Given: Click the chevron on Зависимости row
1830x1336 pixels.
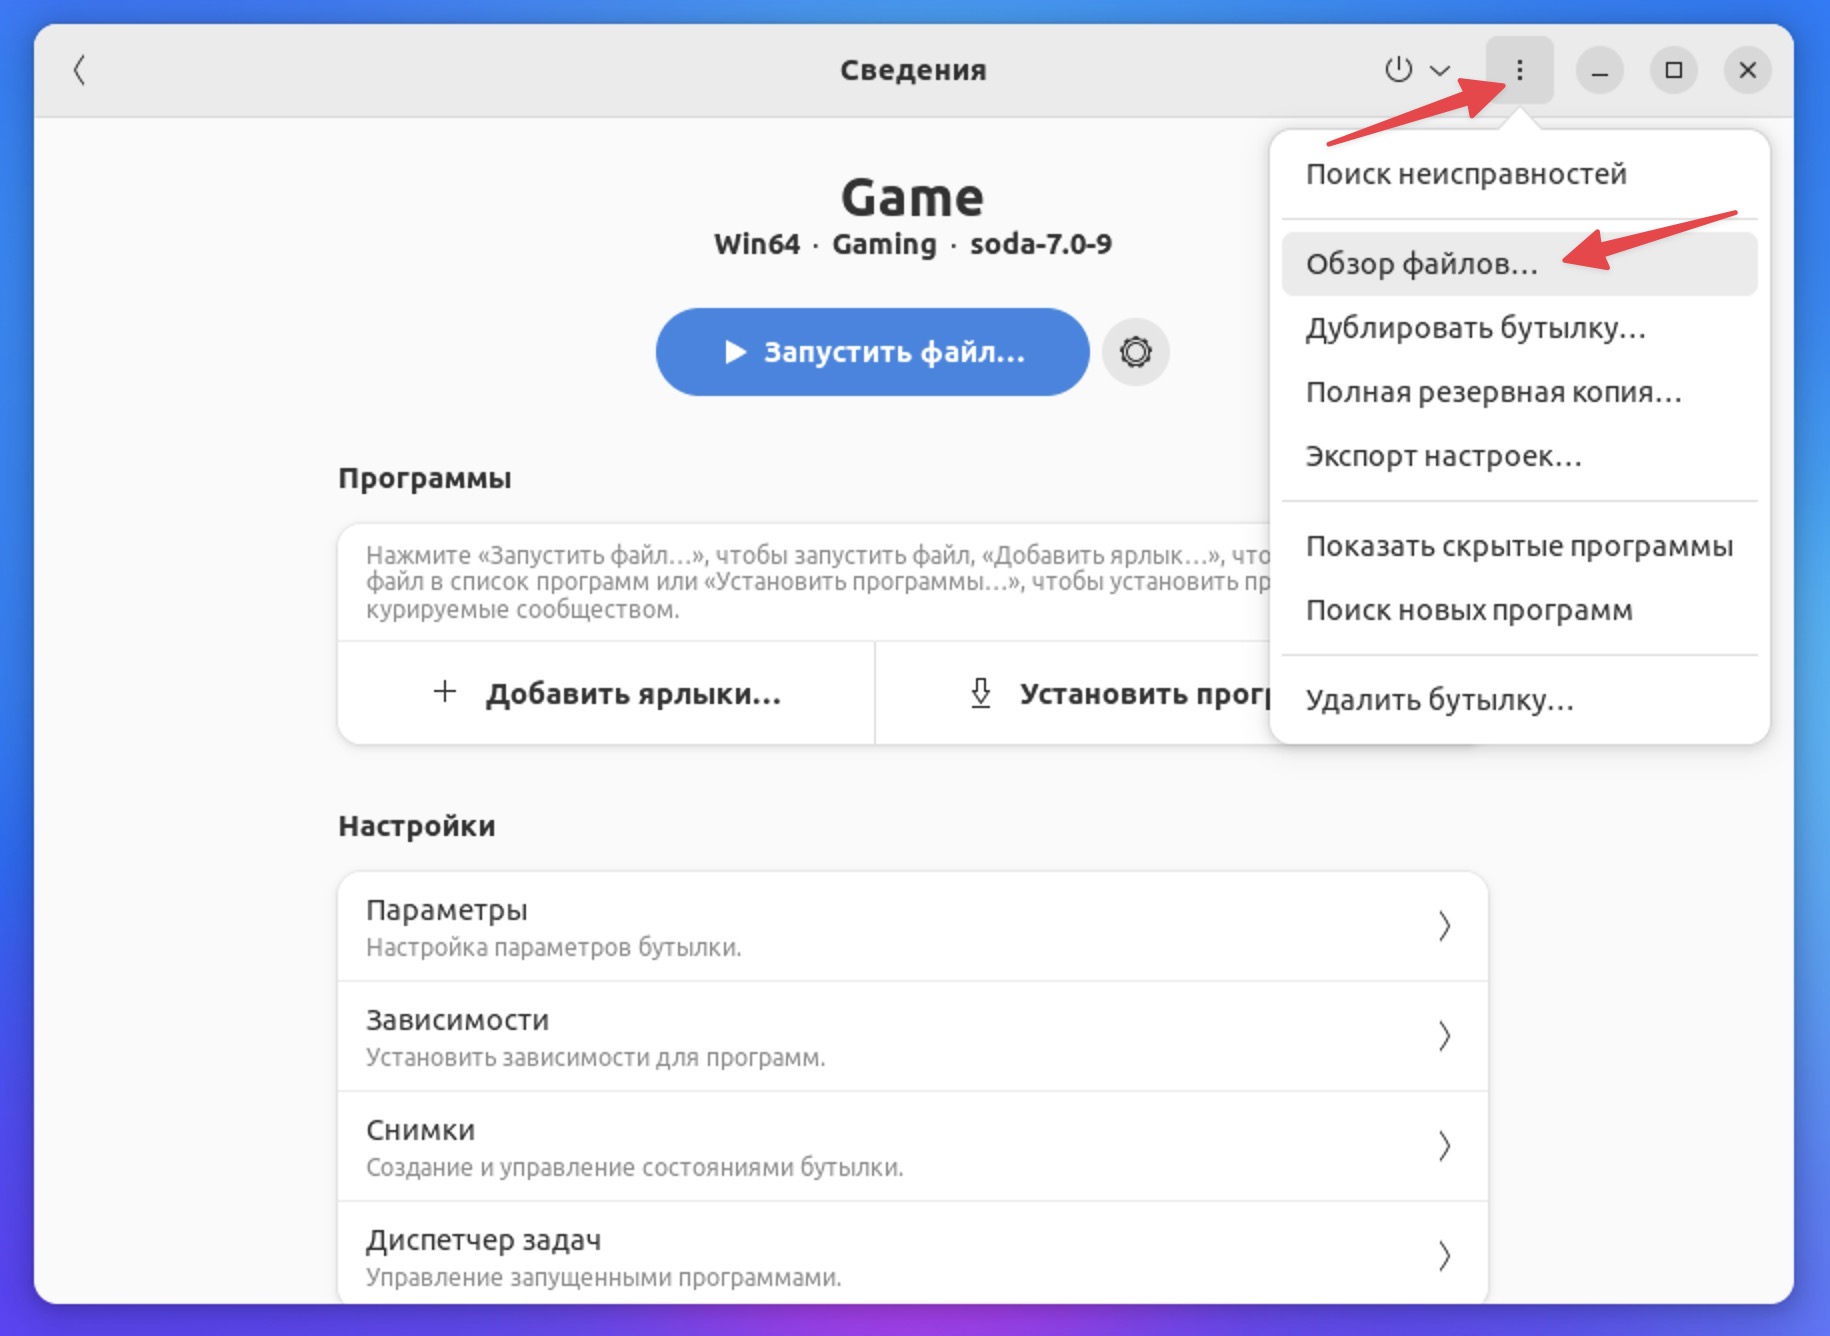Looking at the screenshot, I should (x=1444, y=1036).
